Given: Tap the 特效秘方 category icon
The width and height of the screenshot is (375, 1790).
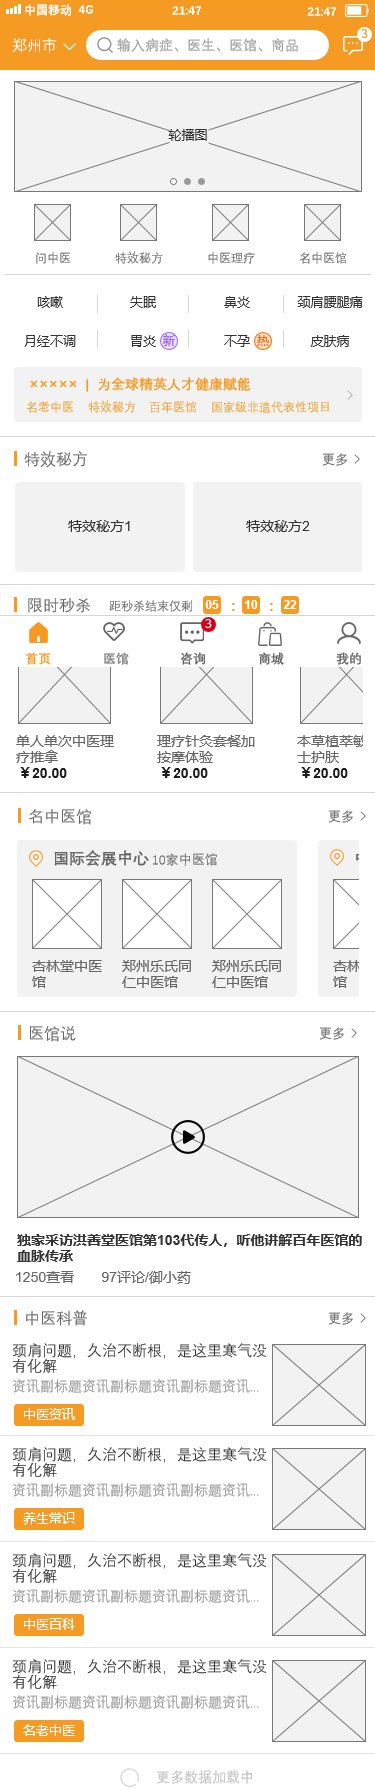Looking at the screenshot, I should 139,222.
